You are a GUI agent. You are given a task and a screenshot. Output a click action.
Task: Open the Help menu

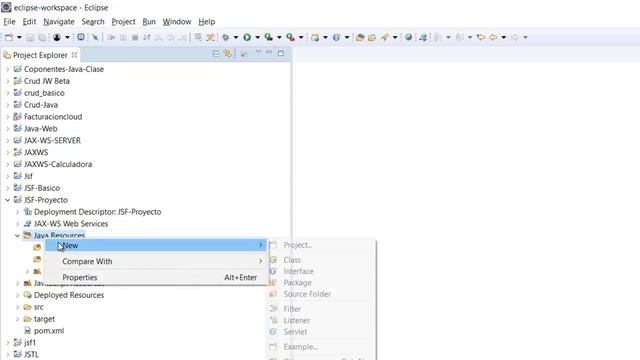pos(207,22)
